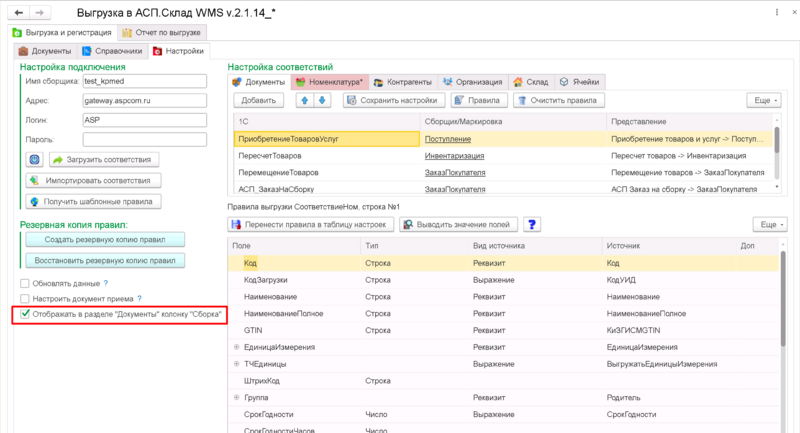Click the blue down arrow button
This screenshot has width=800, height=433.
point(322,100)
